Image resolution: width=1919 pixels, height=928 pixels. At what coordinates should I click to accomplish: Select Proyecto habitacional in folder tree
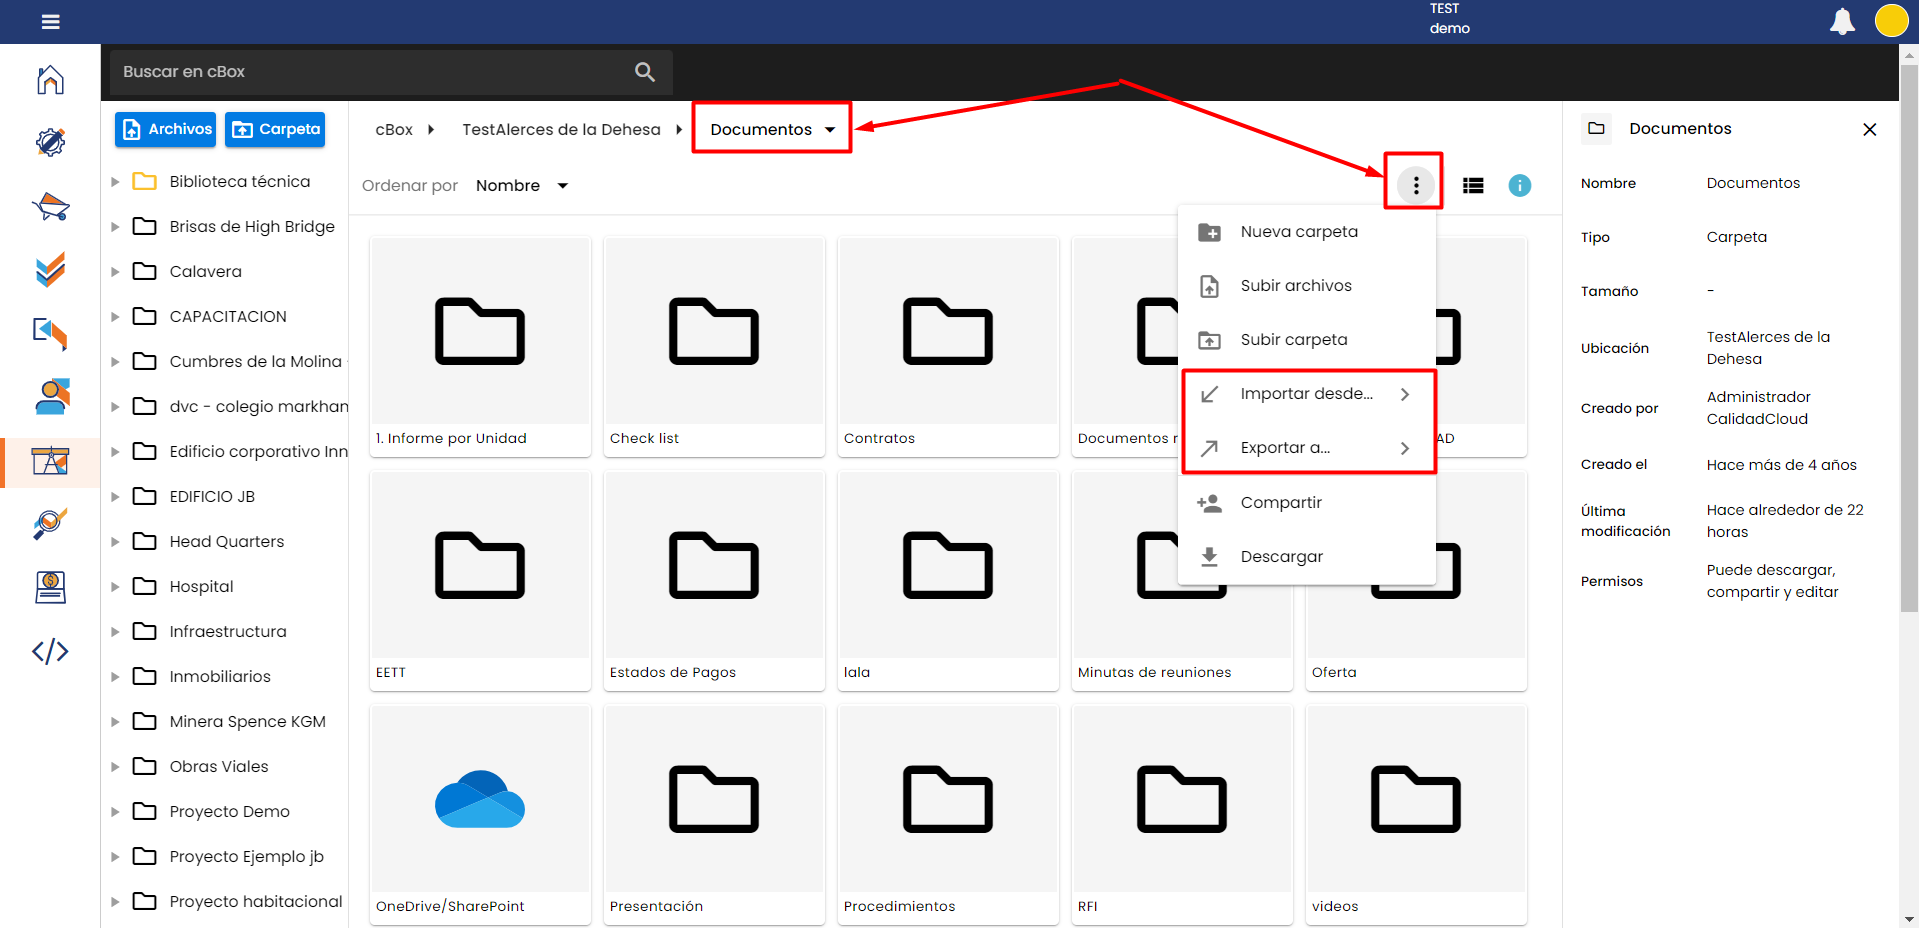[256, 902]
